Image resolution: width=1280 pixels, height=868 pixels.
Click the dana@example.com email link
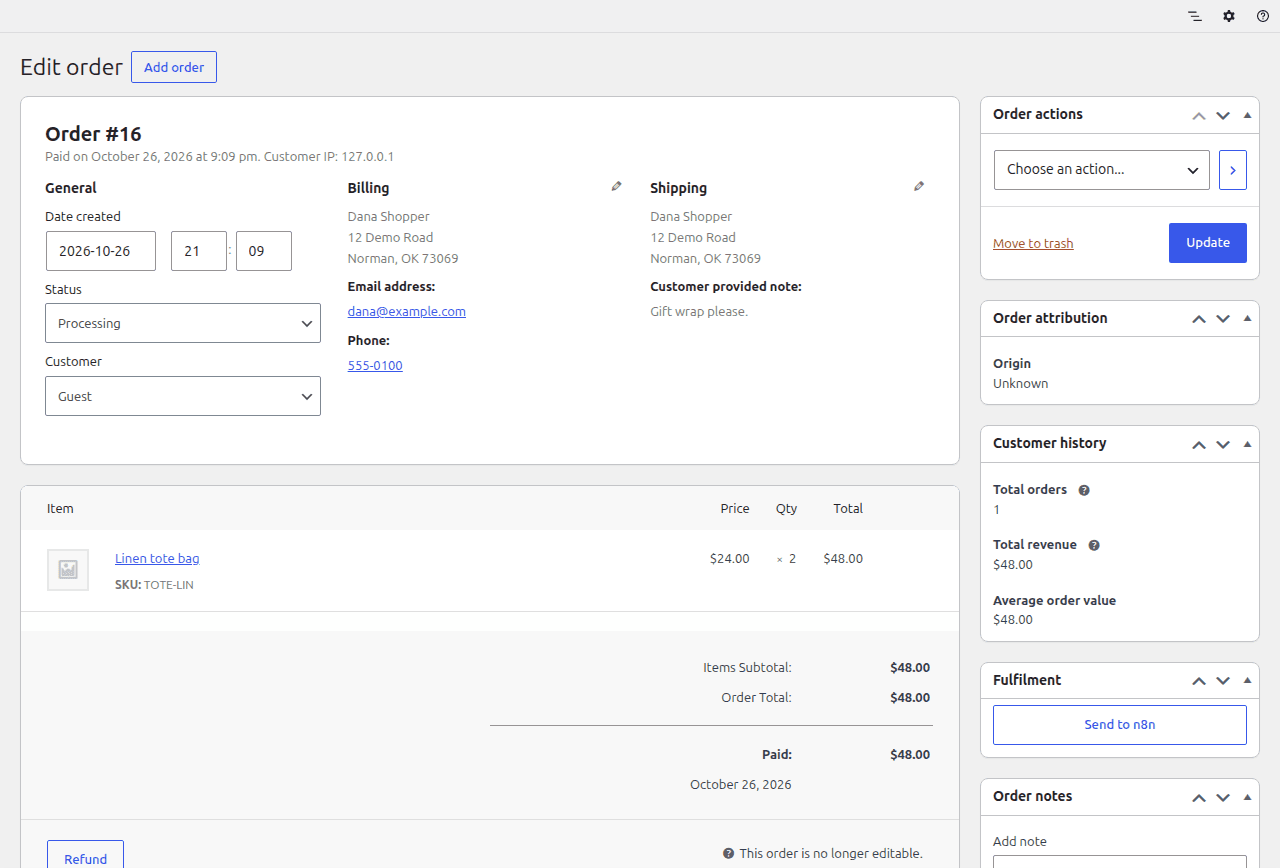click(407, 311)
